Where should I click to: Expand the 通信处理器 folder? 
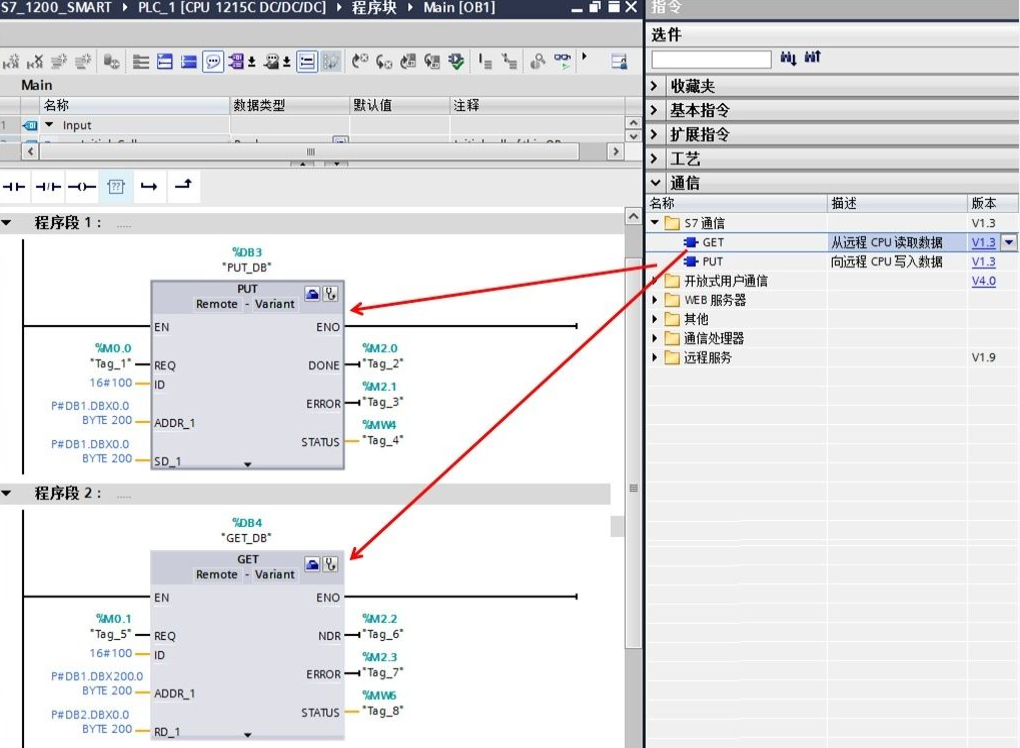[655, 338]
